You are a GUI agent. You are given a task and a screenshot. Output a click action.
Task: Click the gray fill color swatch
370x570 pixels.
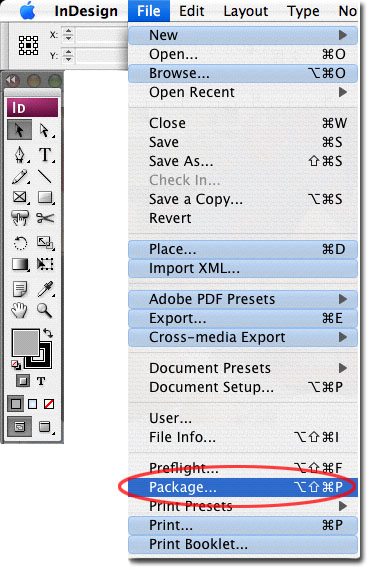25,342
